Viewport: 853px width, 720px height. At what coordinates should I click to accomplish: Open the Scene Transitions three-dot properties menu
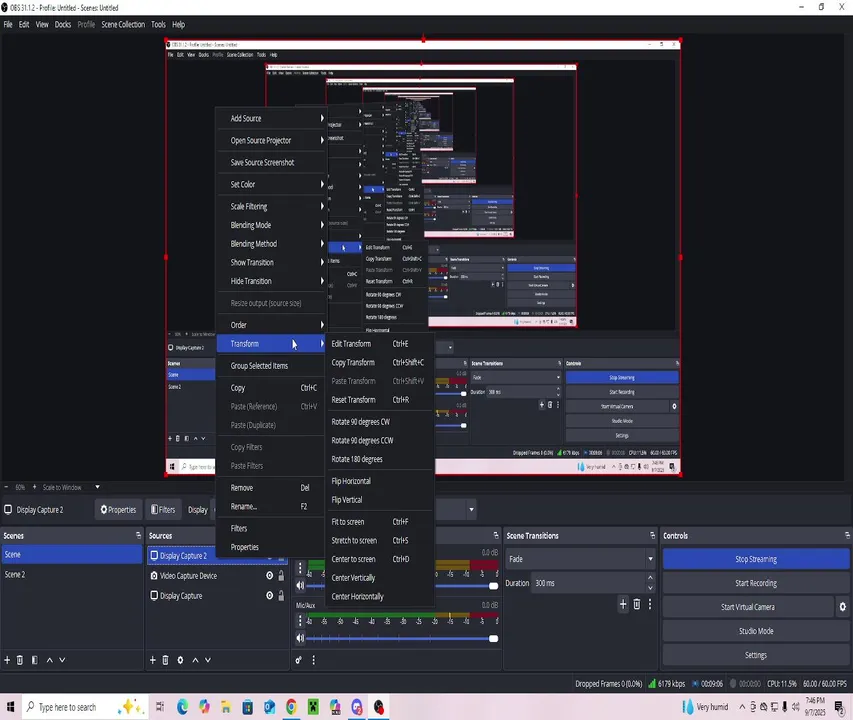(650, 604)
